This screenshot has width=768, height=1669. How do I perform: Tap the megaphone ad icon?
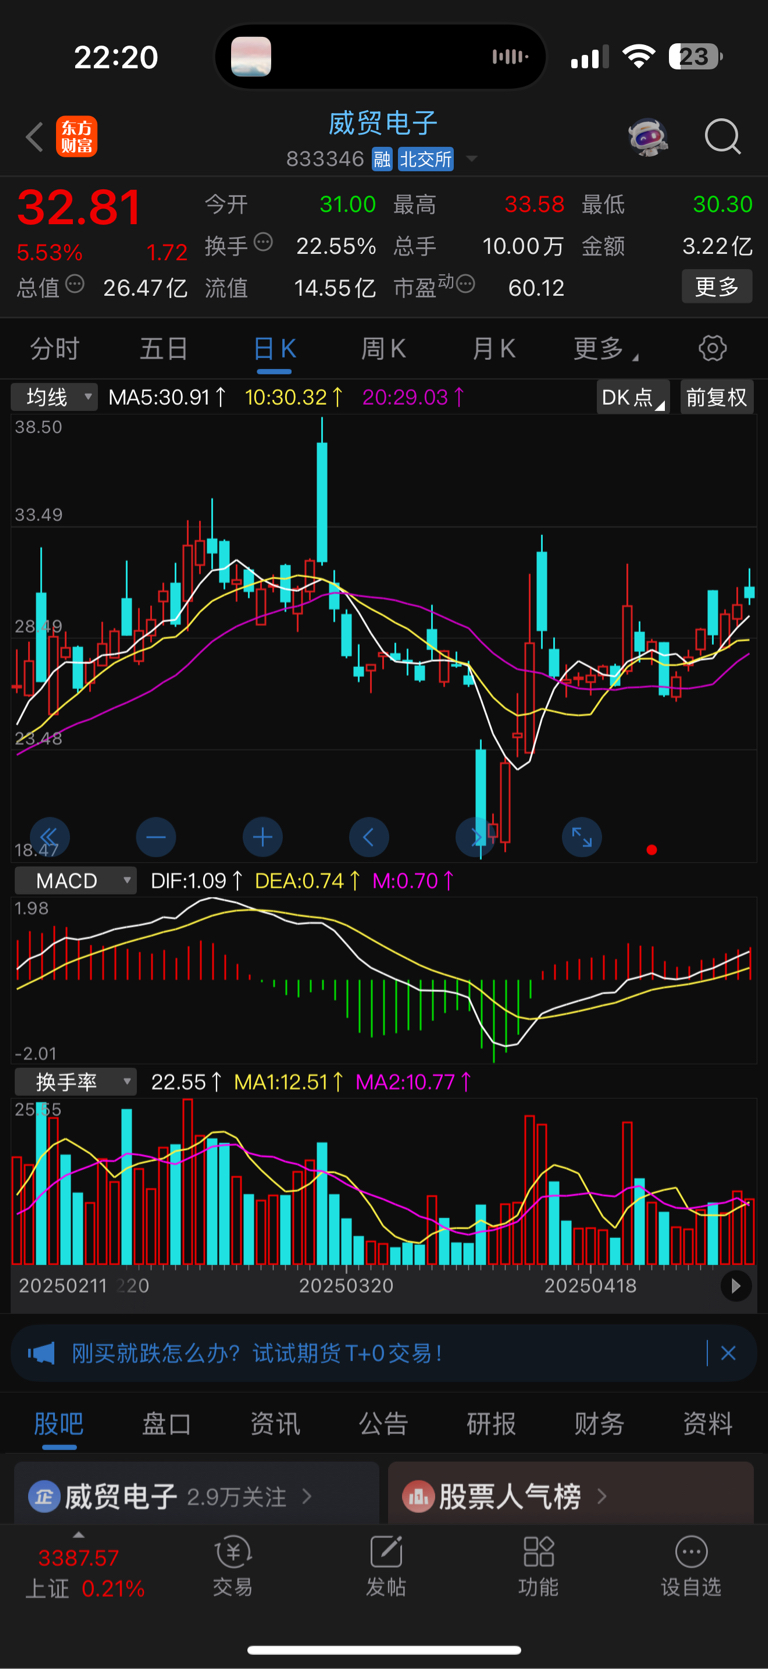[41, 1353]
